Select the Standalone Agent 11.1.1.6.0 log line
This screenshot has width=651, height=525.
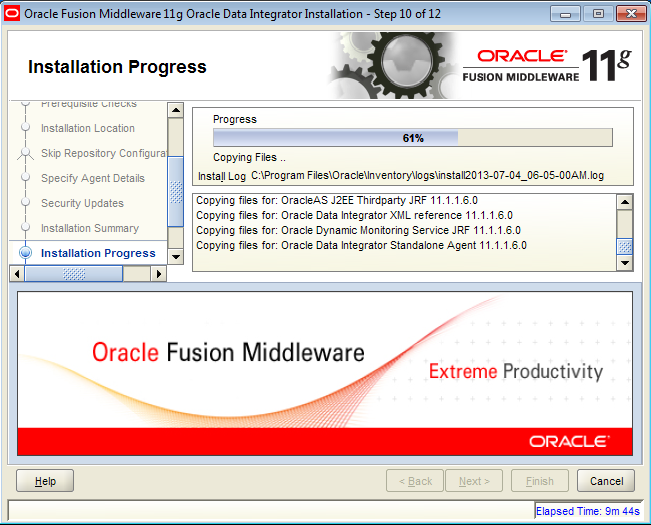coord(361,245)
